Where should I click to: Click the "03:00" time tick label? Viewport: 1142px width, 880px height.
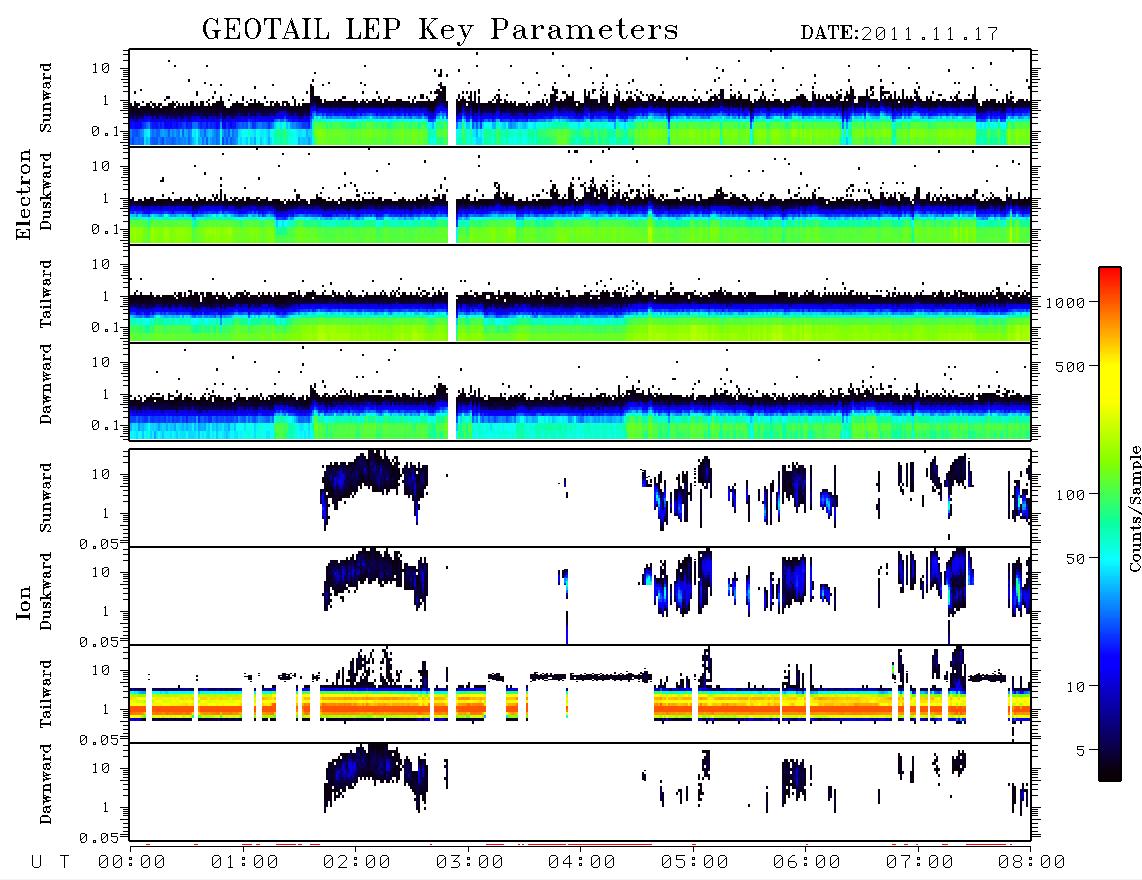[470, 863]
